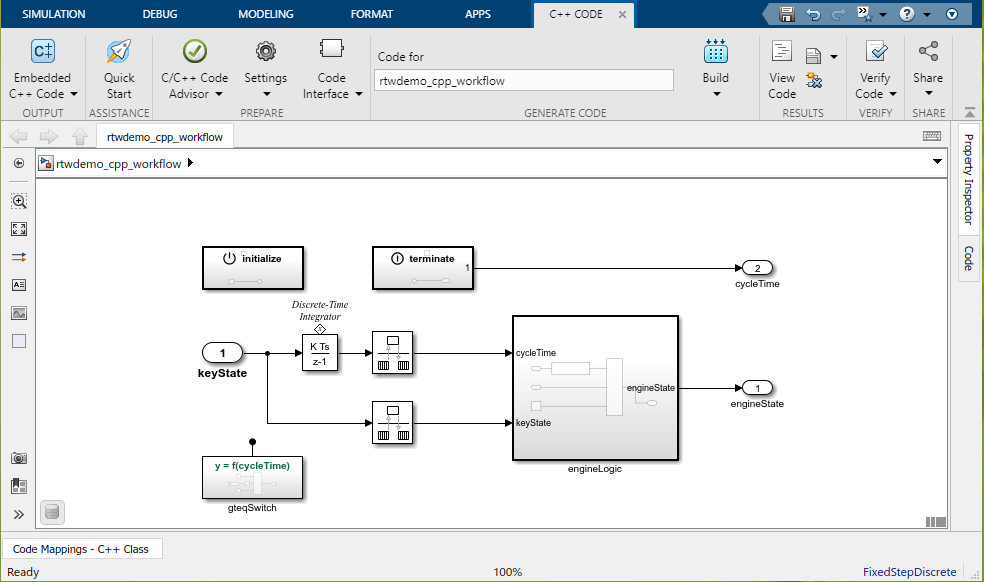Open the code generation report icon

click(x=813, y=57)
